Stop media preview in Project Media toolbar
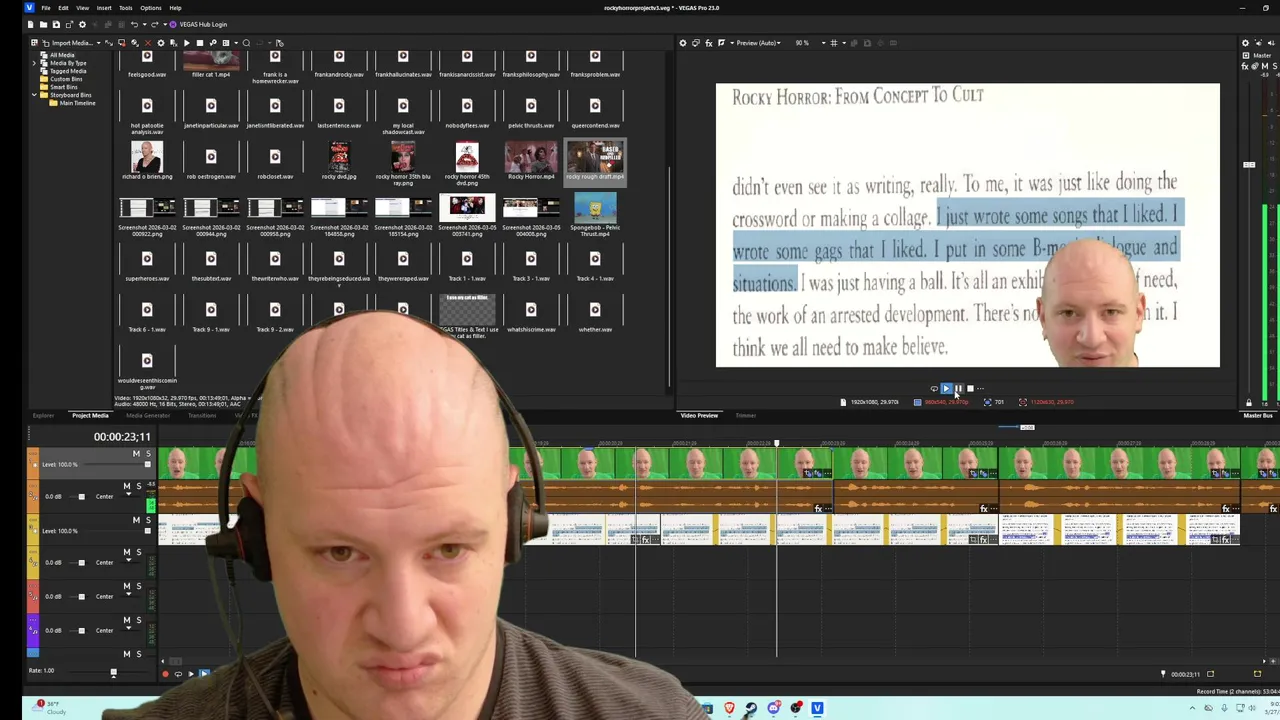The height and width of the screenshot is (720, 1280). point(199,43)
